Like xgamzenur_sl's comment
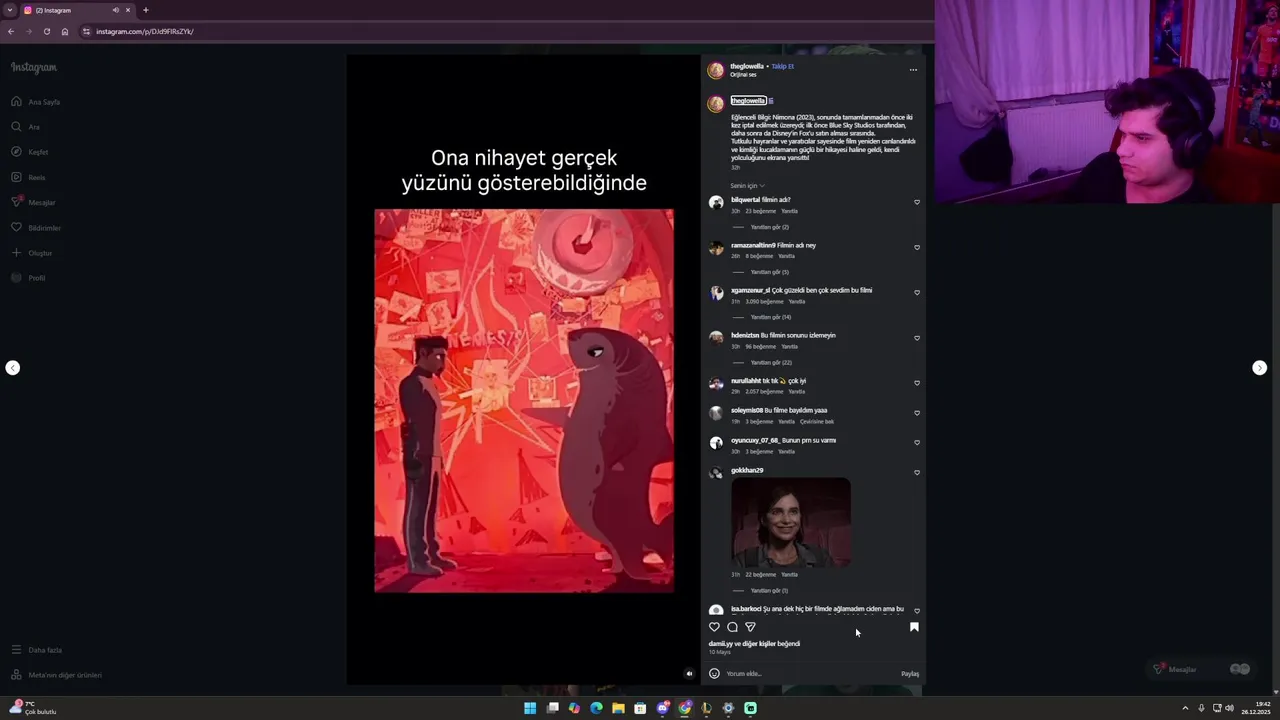 pyautogui.click(x=917, y=292)
